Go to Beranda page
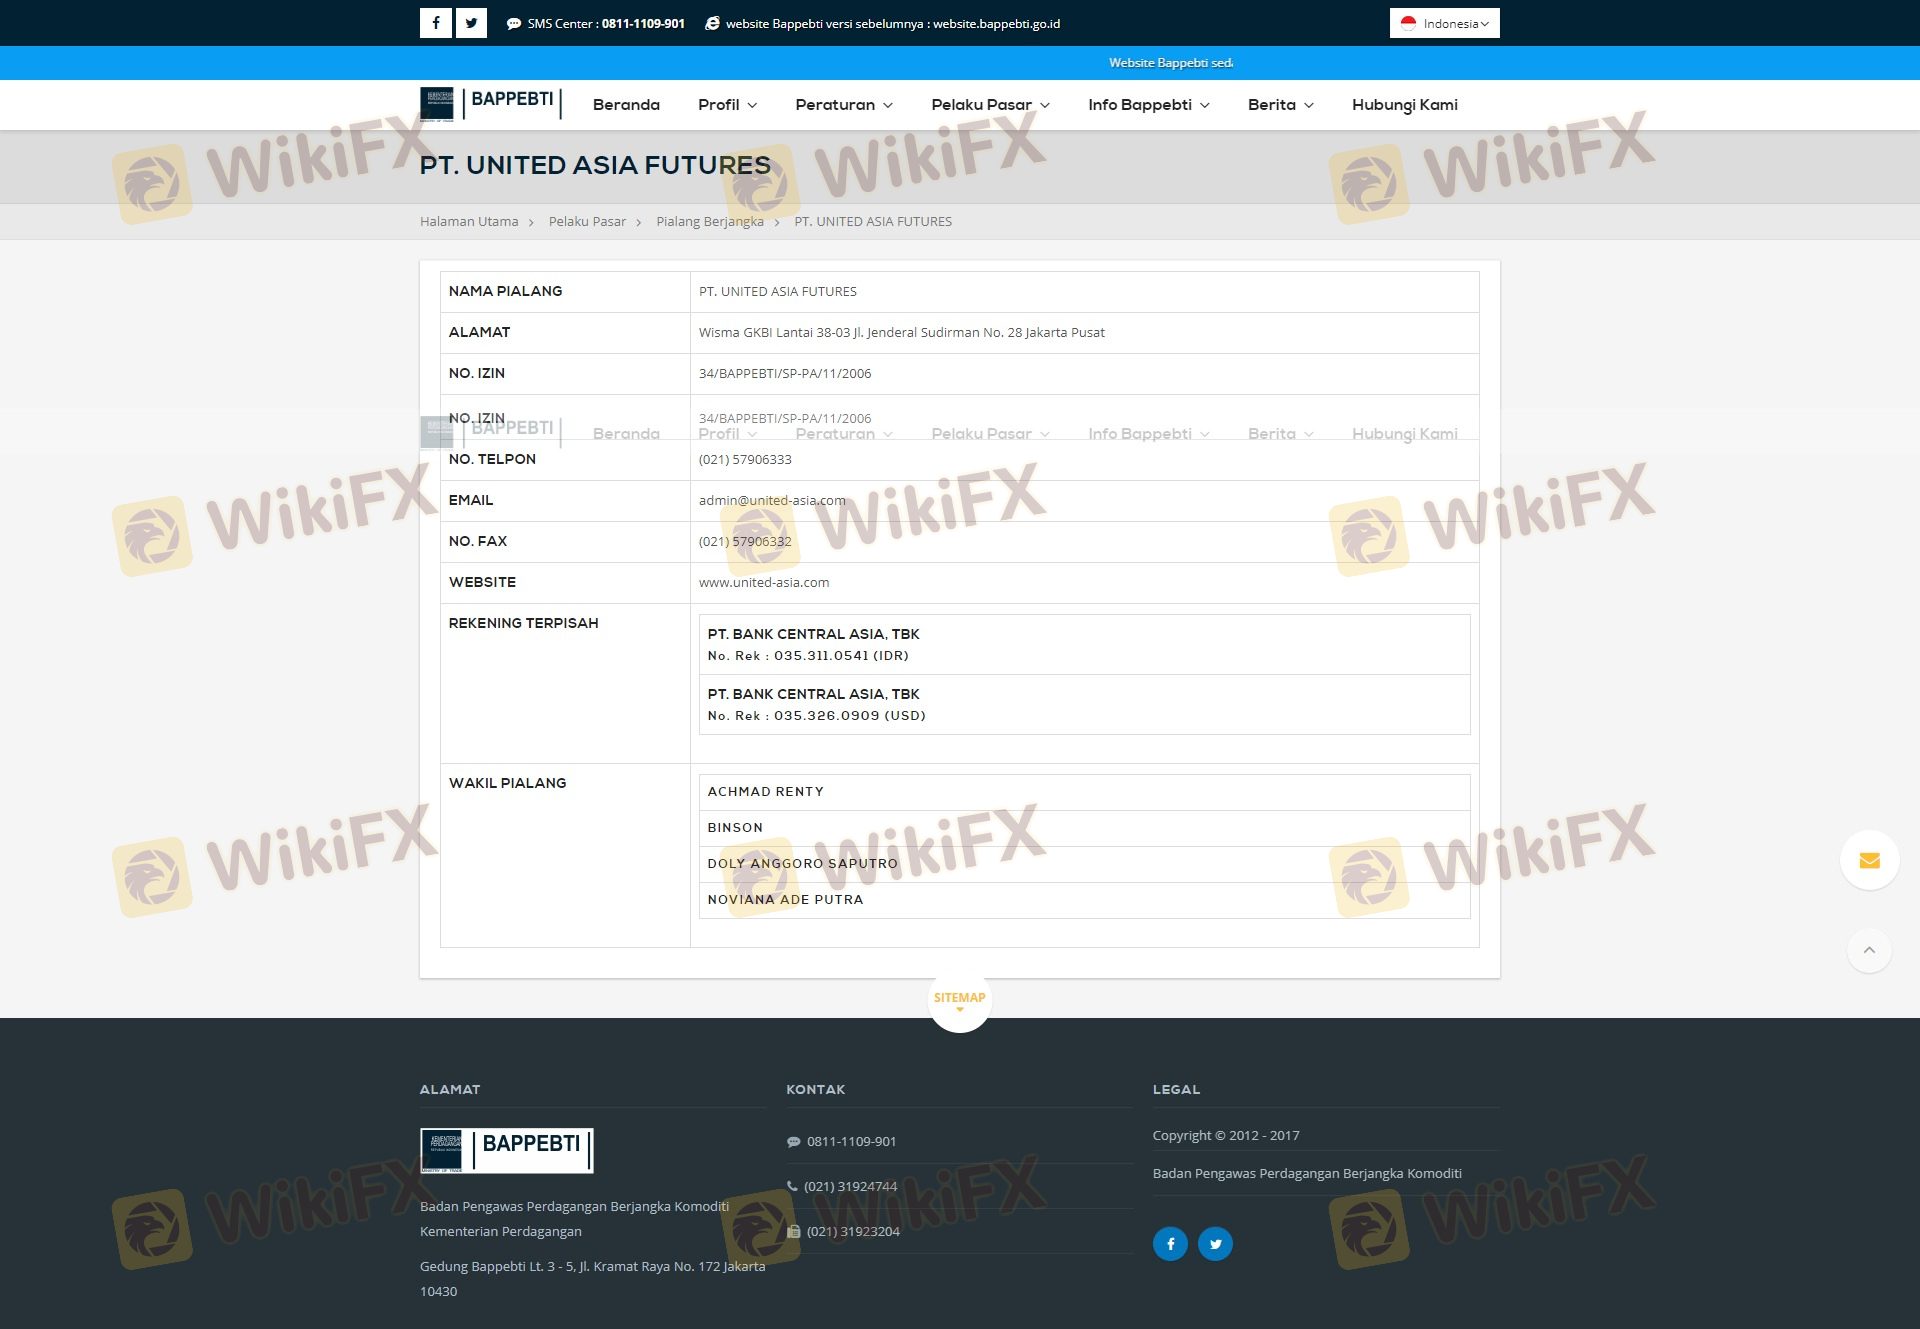The width and height of the screenshot is (1920, 1329). 626,105
